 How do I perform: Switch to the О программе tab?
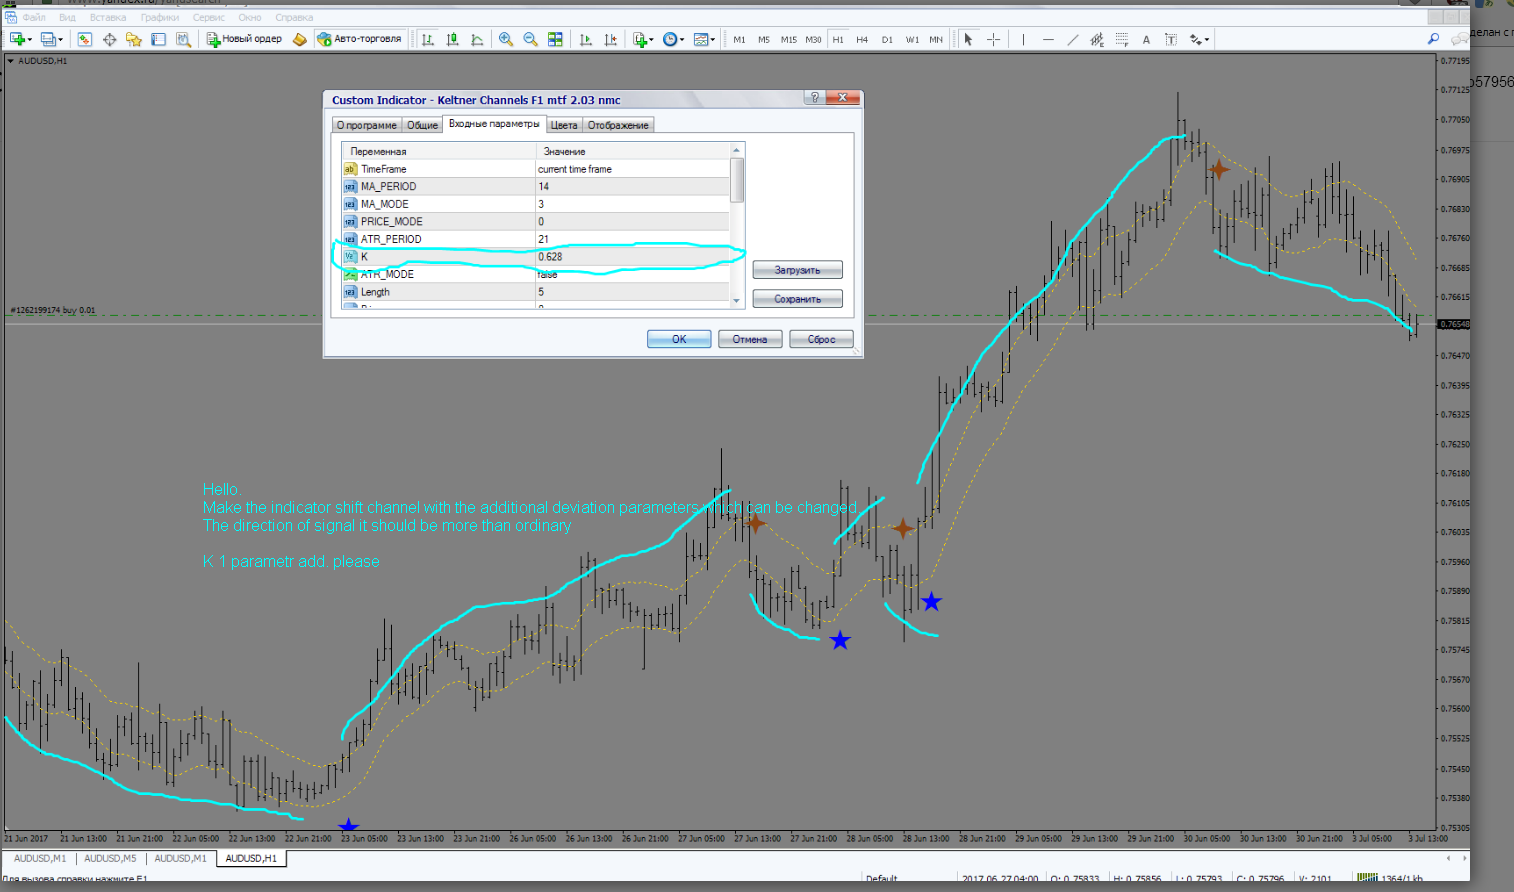point(367,125)
